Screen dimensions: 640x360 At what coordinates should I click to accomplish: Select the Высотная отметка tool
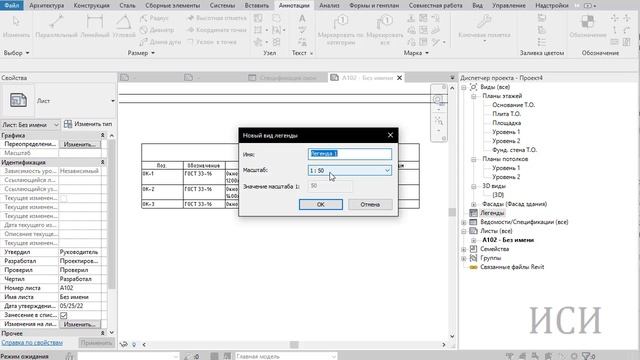coord(217,18)
